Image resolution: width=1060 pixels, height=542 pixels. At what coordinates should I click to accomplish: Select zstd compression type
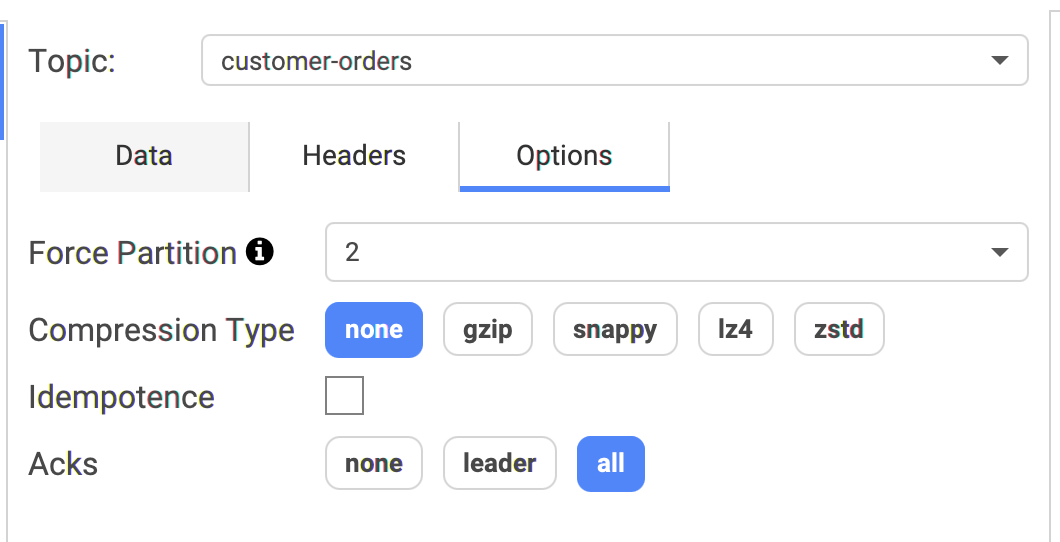tap(839, 330)
